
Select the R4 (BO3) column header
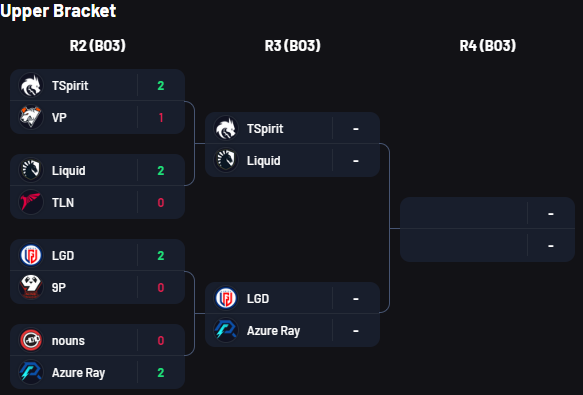coord(488,46)
